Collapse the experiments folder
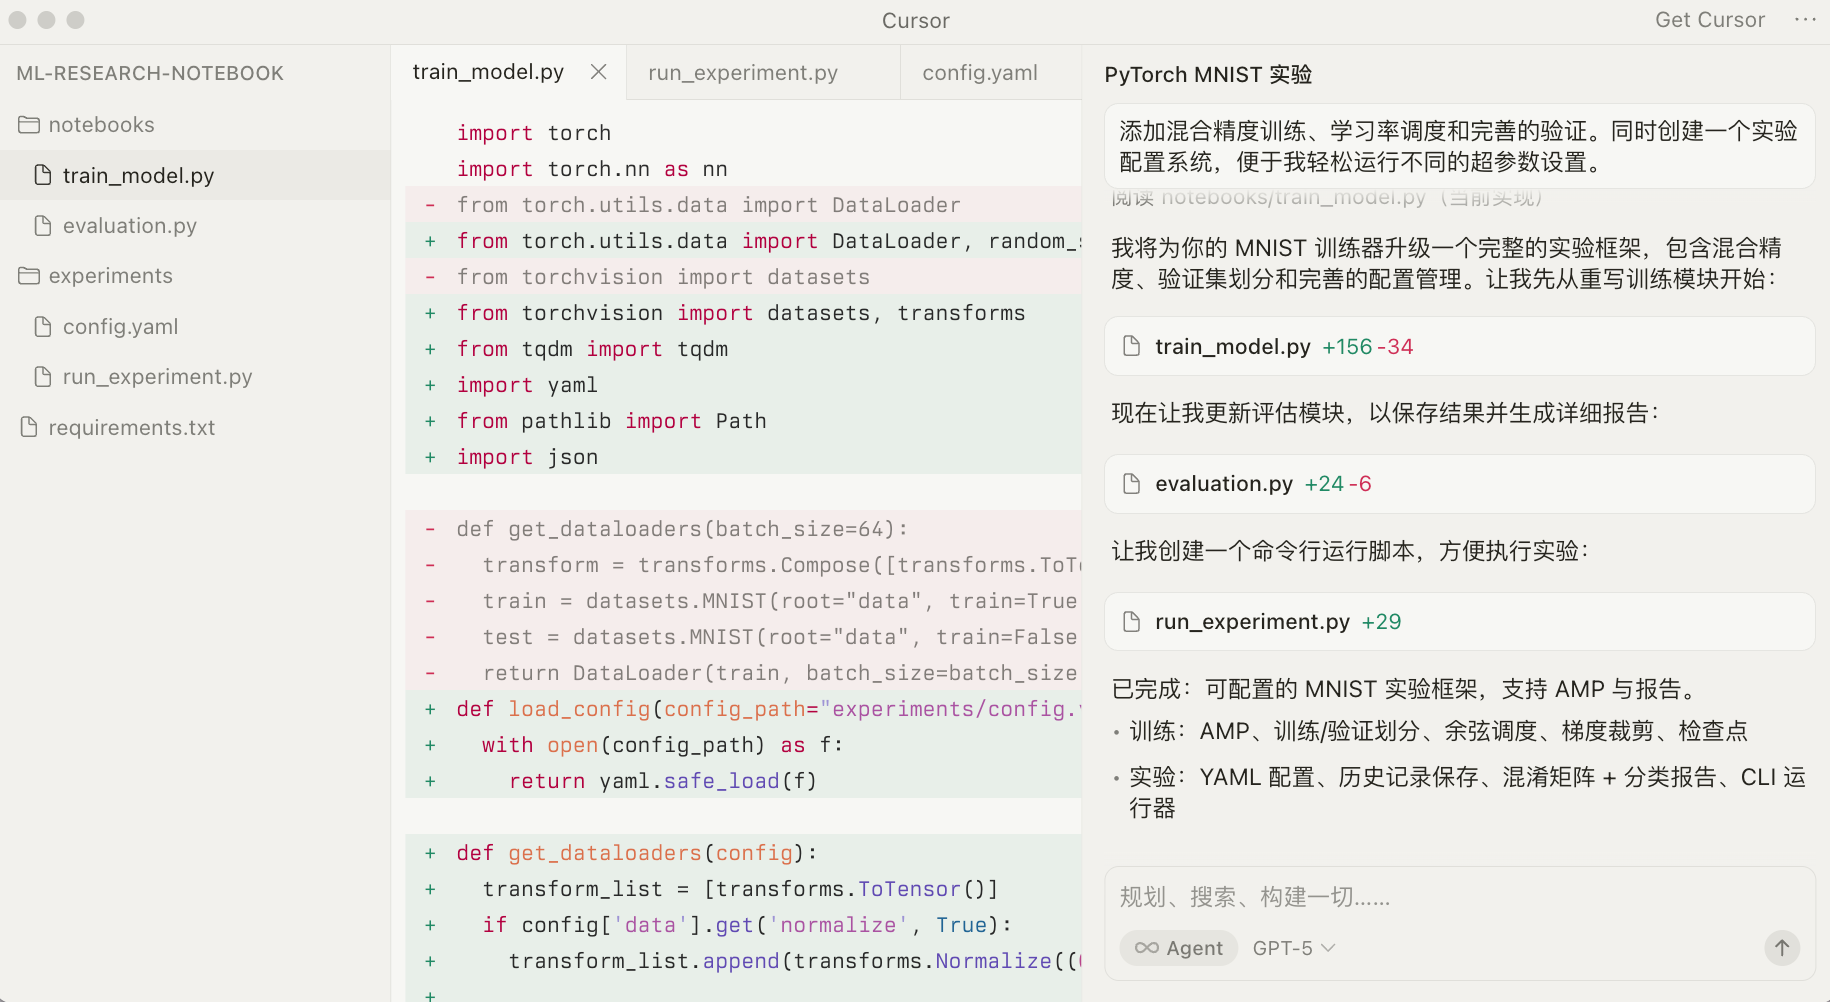 [x=195, y=276]
